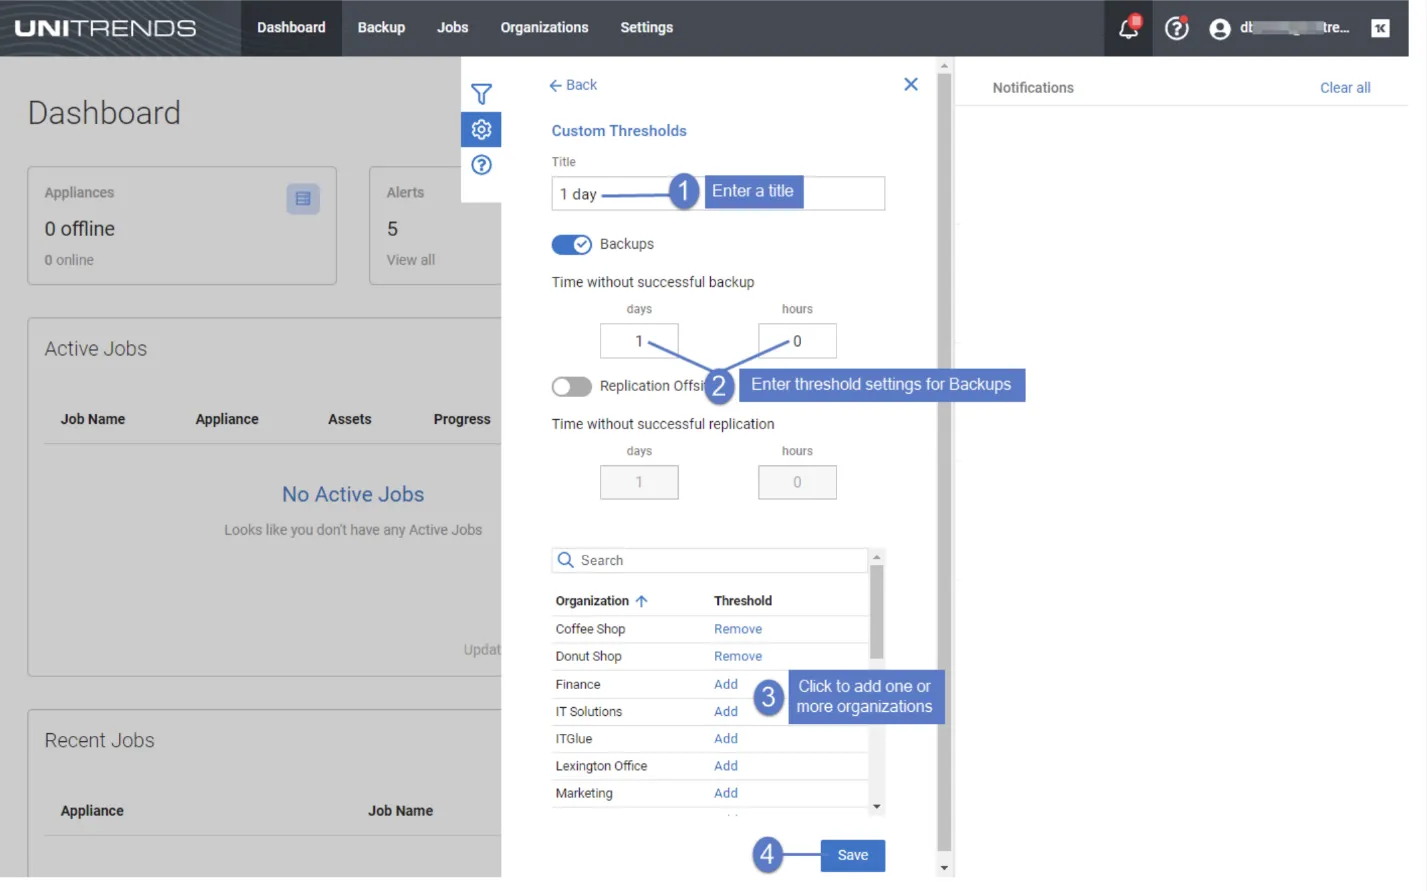The width and height of the screenshot is (1427, 891).
Task: Click the Appliances list icon
Action: tap(303, 199)
